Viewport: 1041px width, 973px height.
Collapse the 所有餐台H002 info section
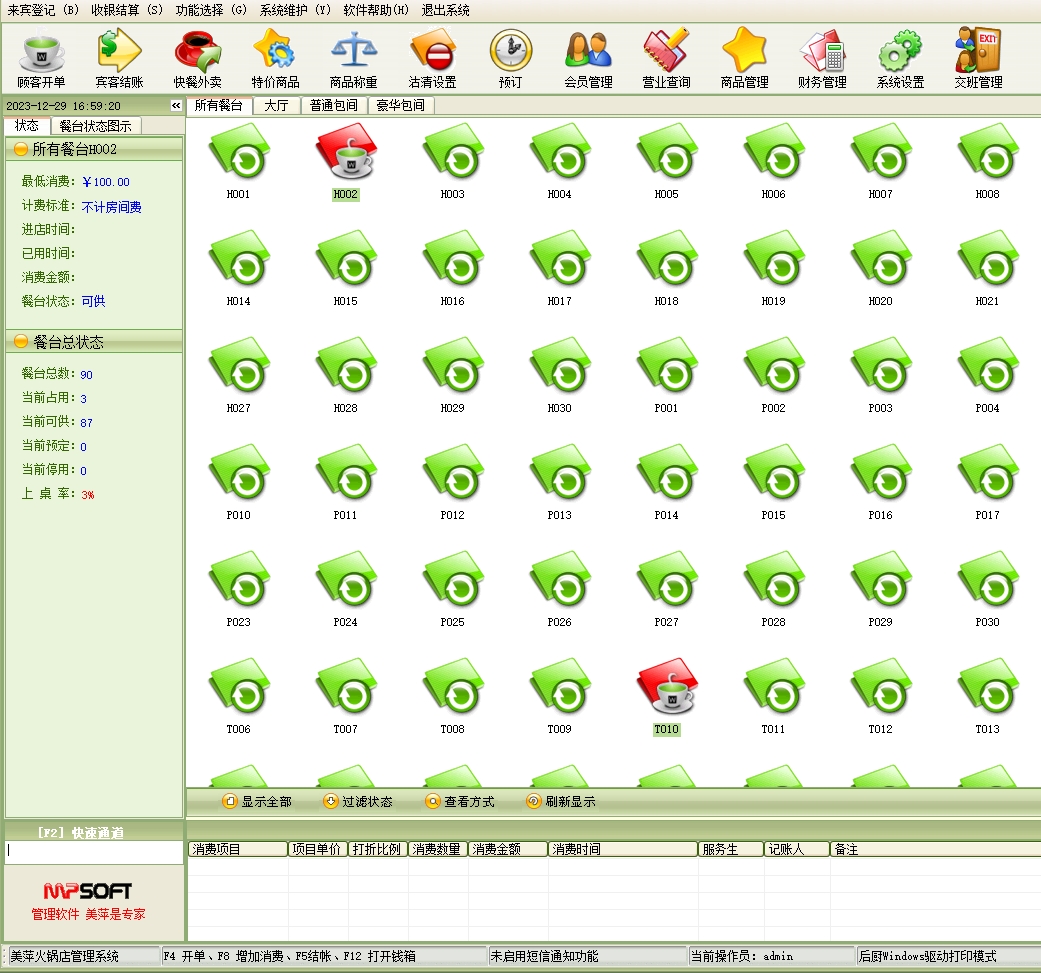pos(21,149)
